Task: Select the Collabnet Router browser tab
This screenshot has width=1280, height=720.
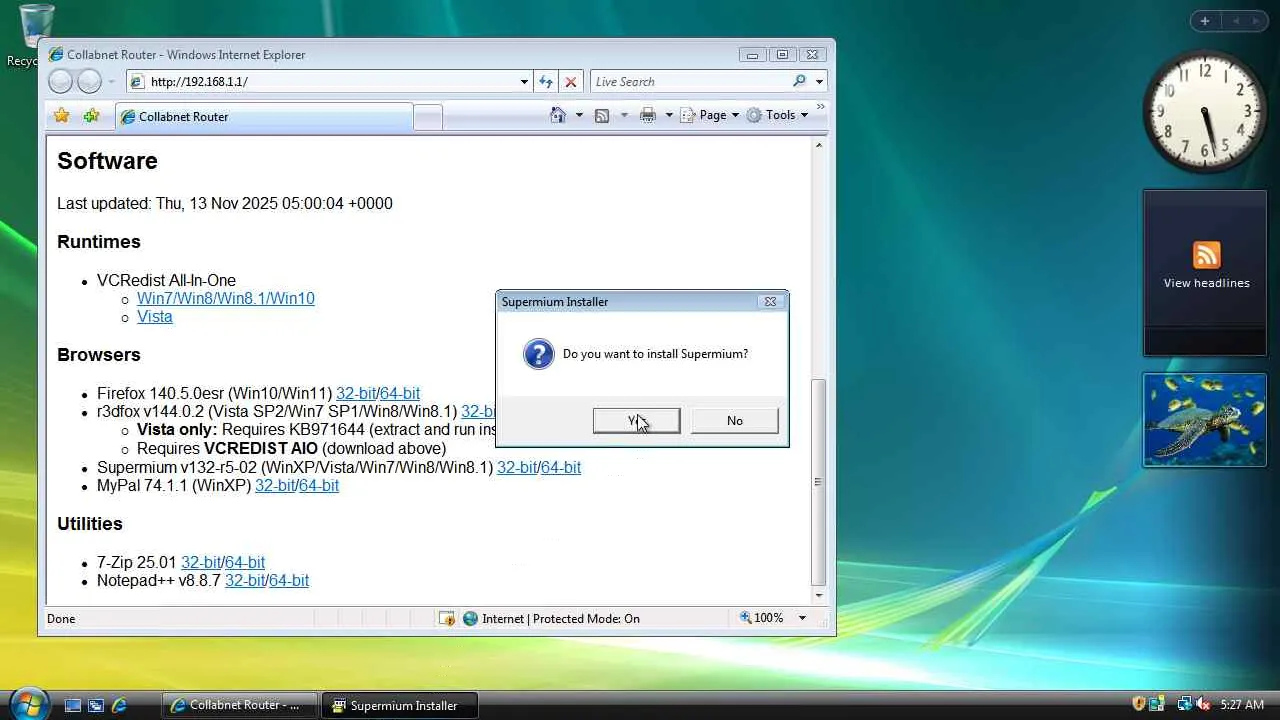Action: pyautogui.click(x=263, y=117)
